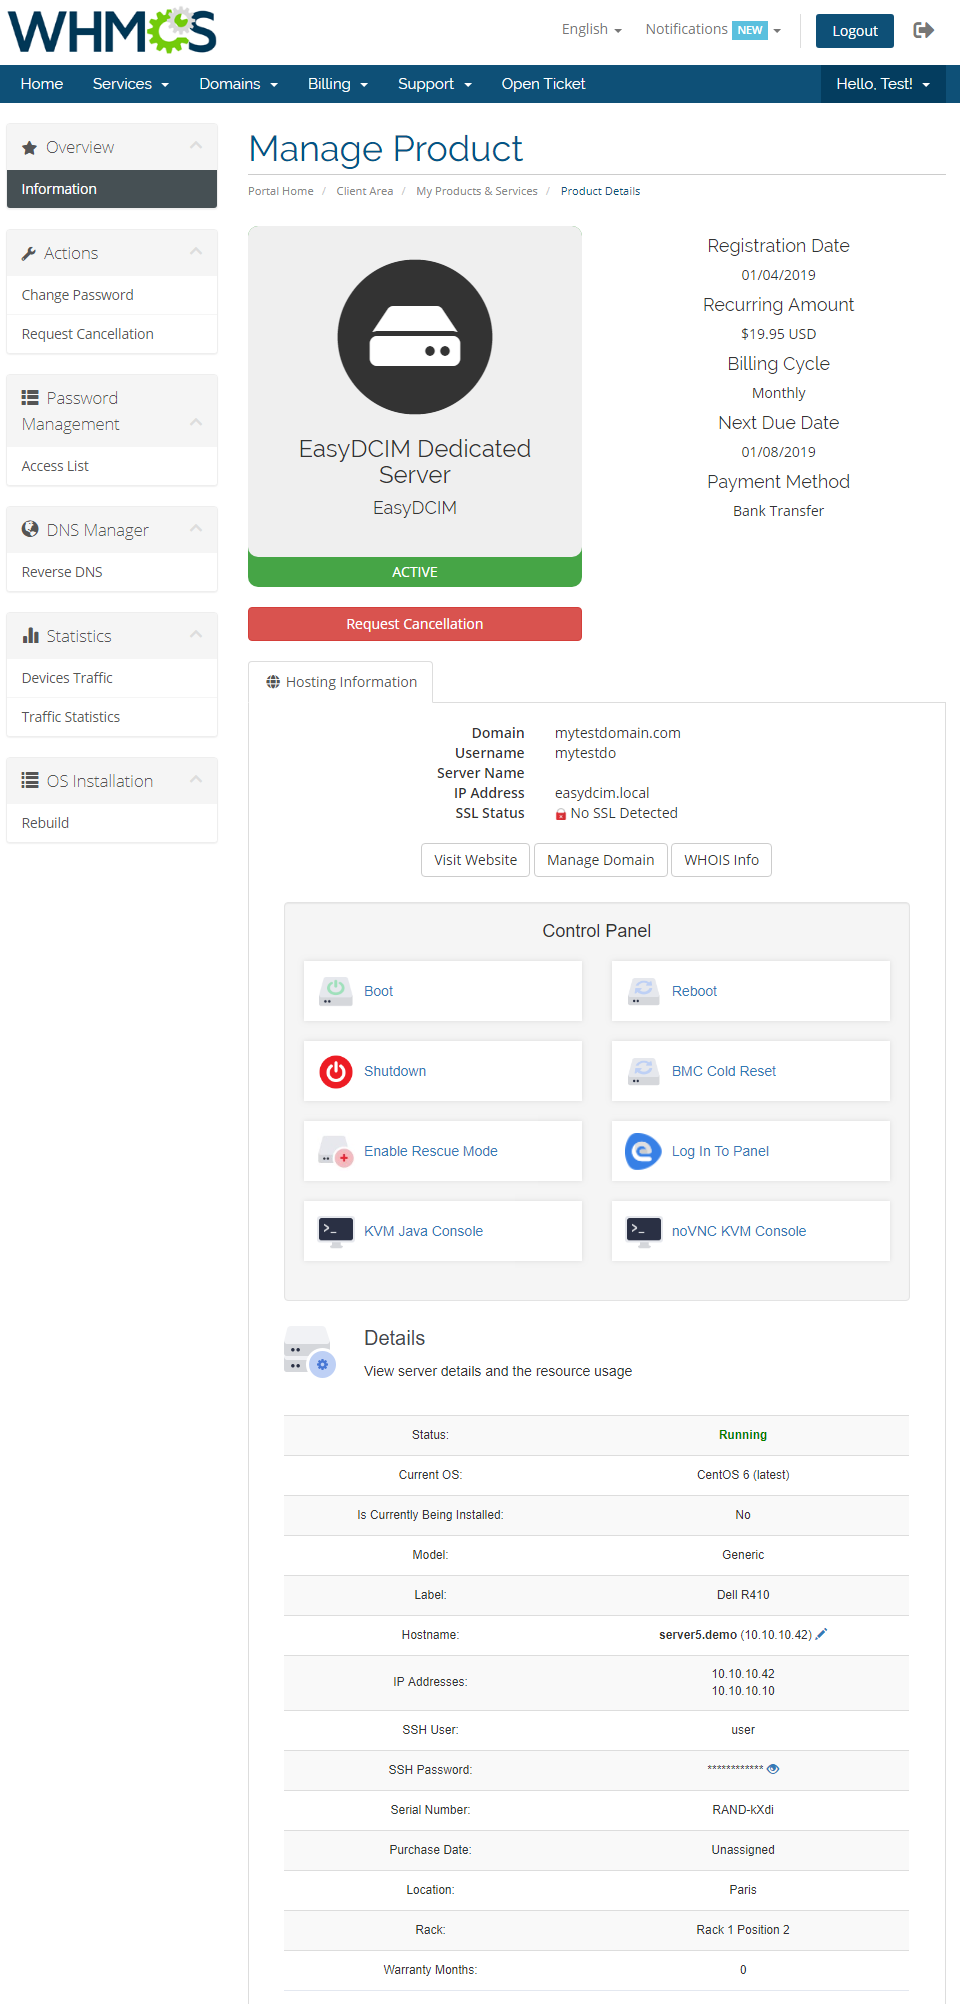960x2004 pixels.
Task: Click the Visit Website button
Action: tap(476, 860)
